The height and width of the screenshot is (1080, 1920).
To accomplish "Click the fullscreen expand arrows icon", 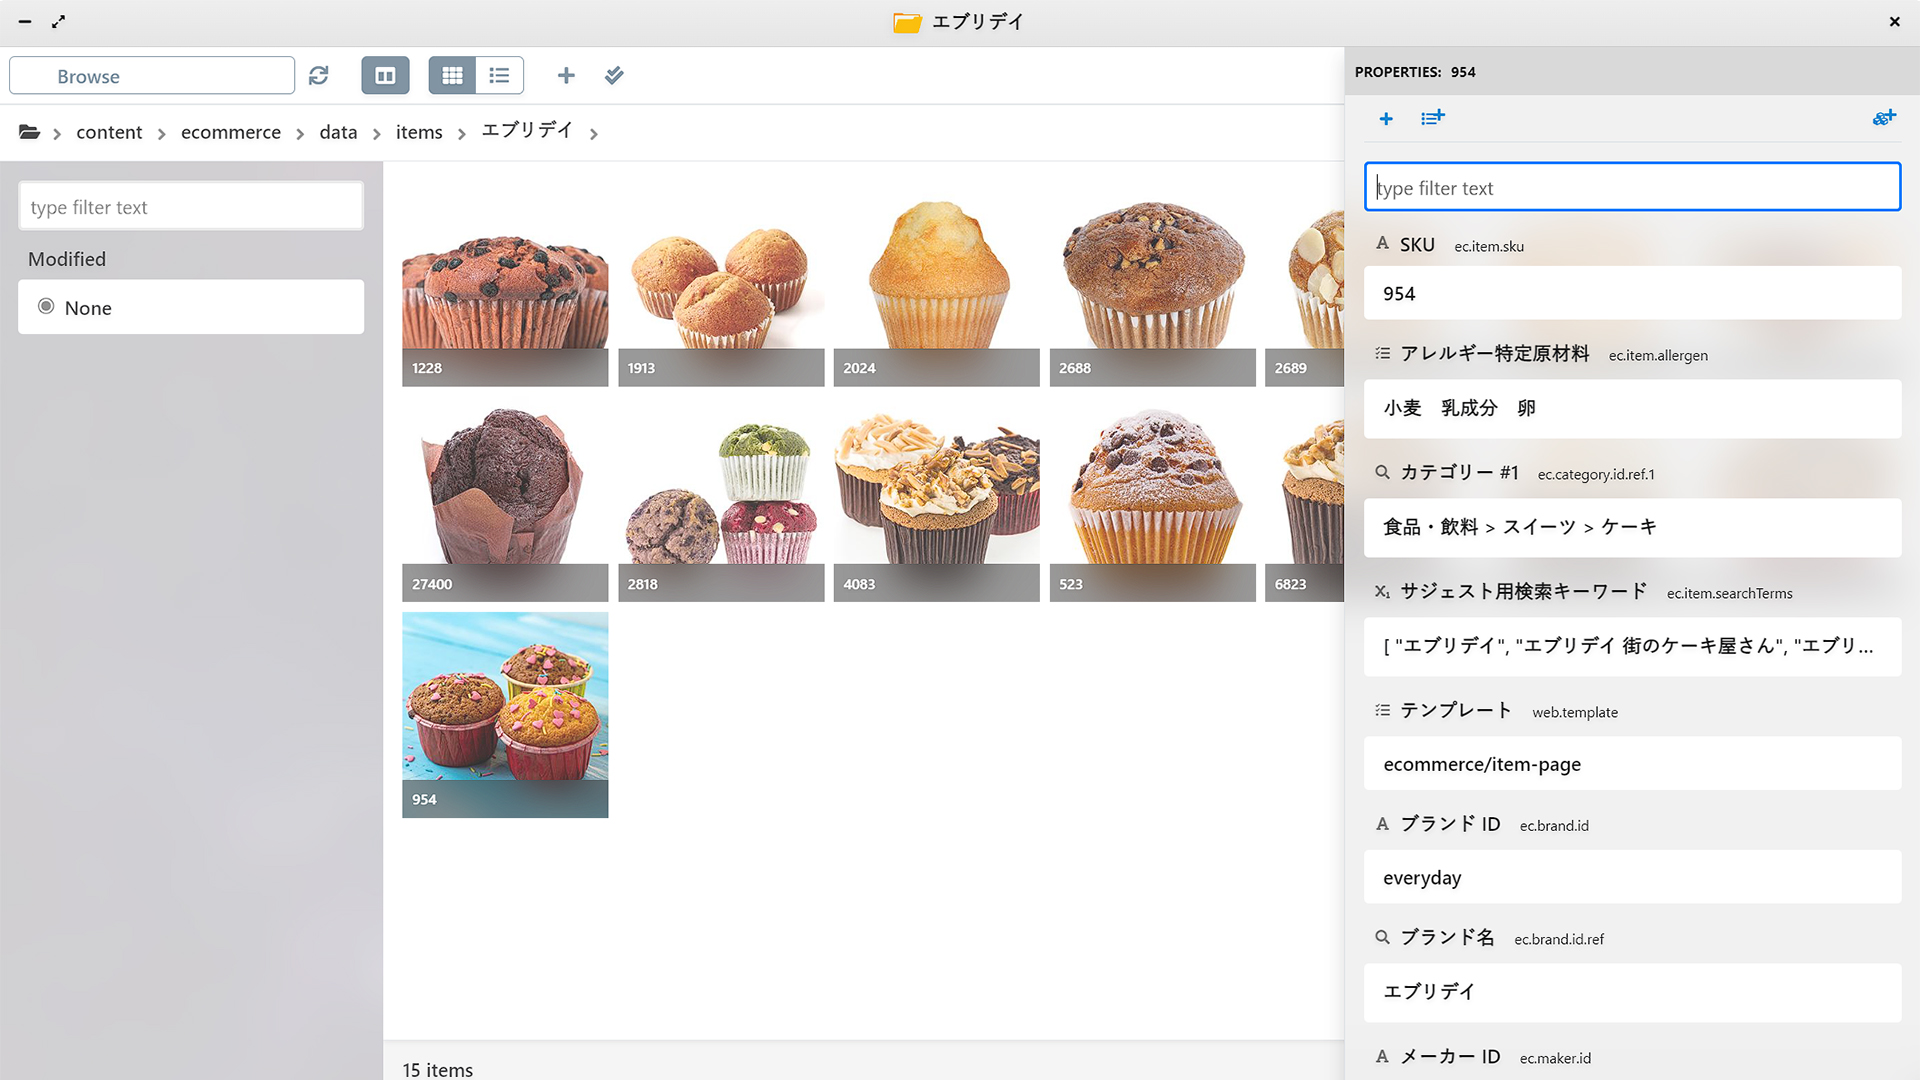I will click(x=59, y=21).
